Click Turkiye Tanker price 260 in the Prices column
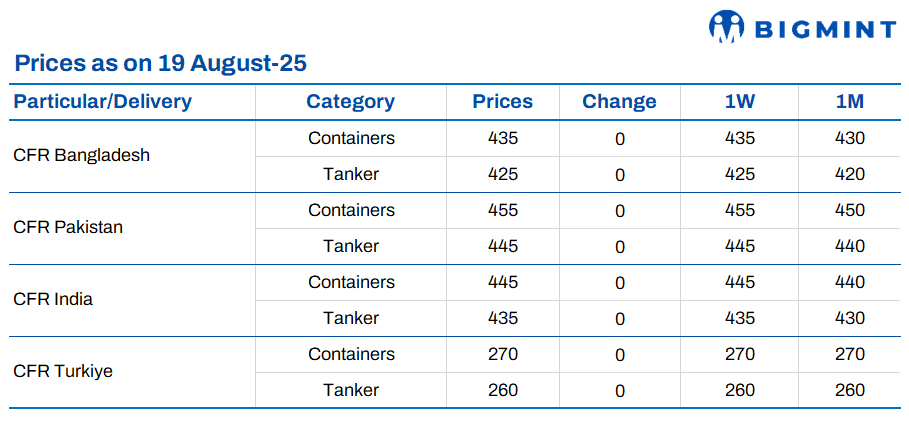909x431 pixels. tap(502, 390)
